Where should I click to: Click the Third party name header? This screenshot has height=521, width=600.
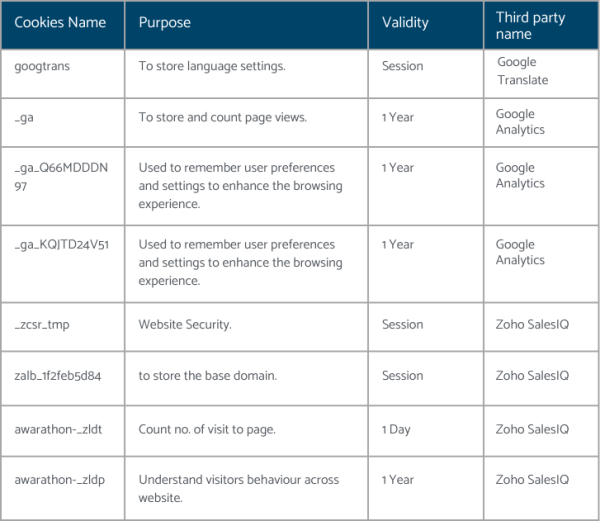530,26
